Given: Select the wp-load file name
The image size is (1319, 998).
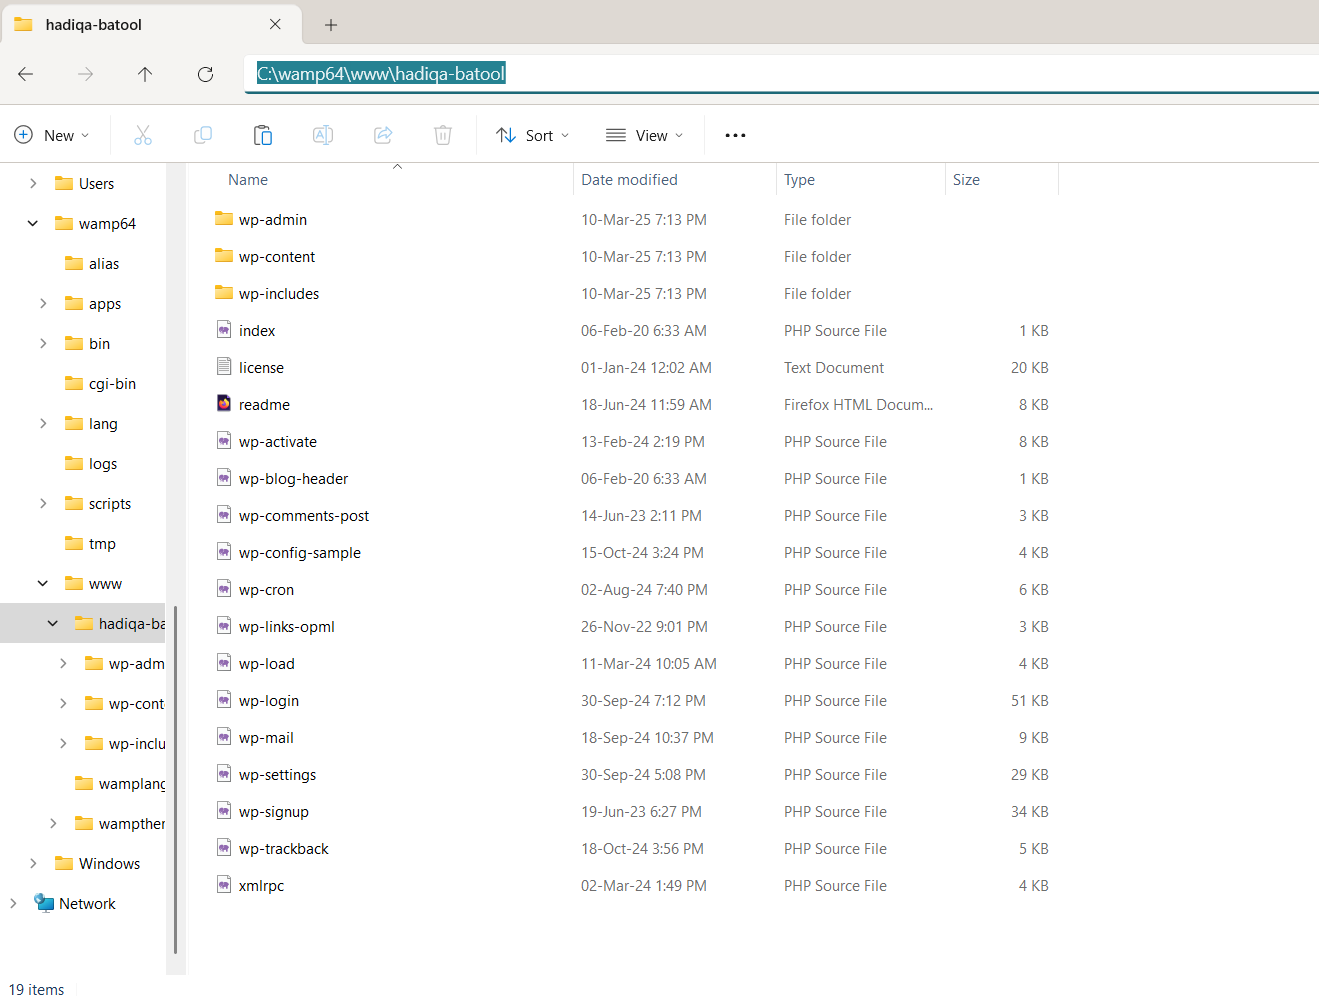Looking at the screenshot, I should (267, 663).
